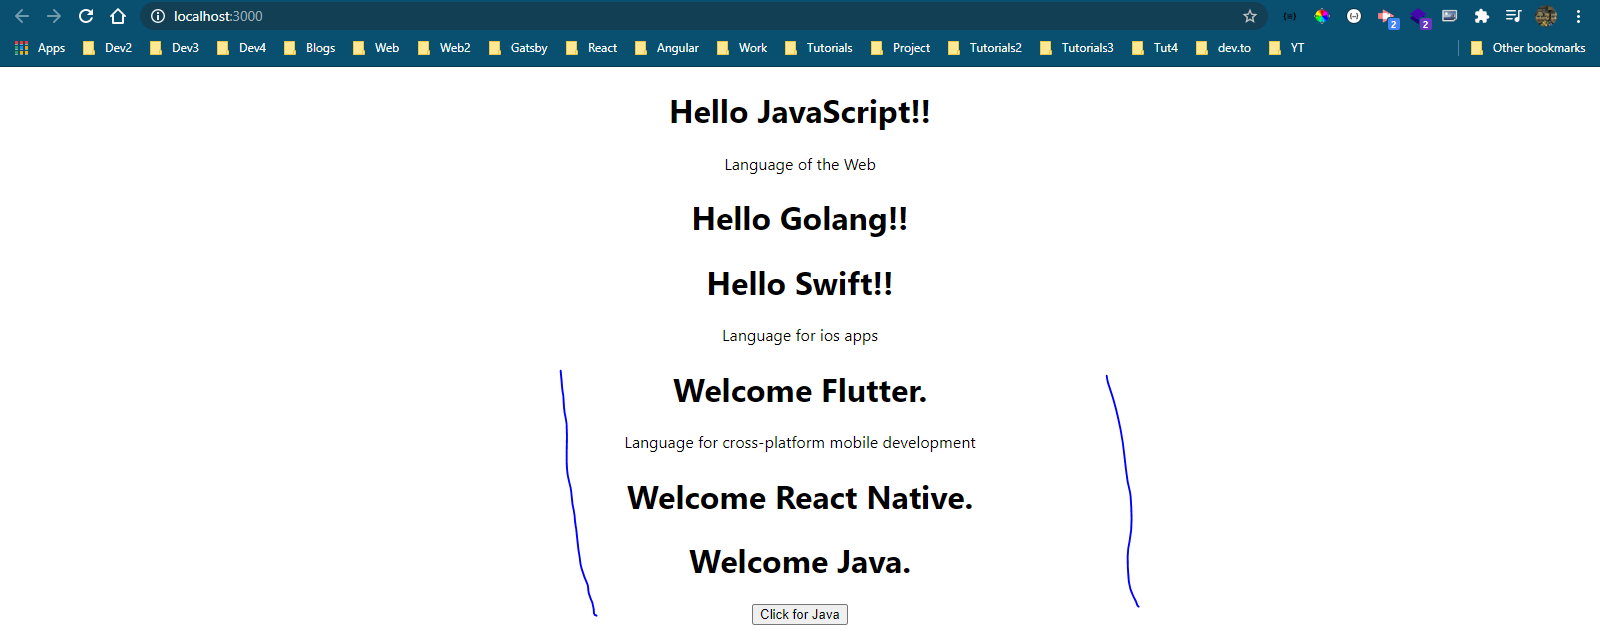Screen dimensions: 1600x640
Task: Open the color wheel picker extension
Action: click(x=1322, y=16)
